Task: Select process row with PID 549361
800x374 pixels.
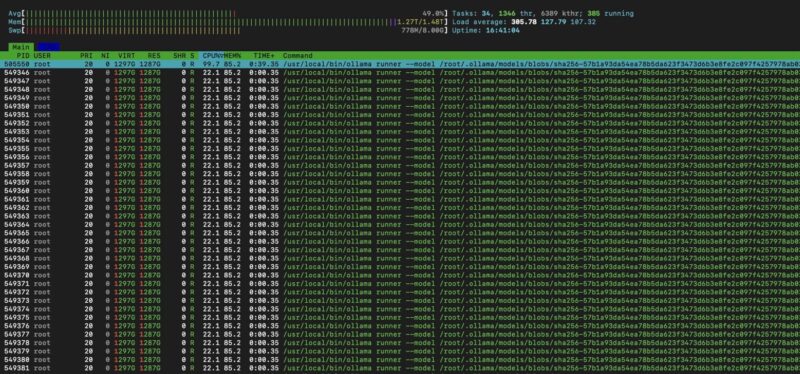Action: click(x=400, y=199)
